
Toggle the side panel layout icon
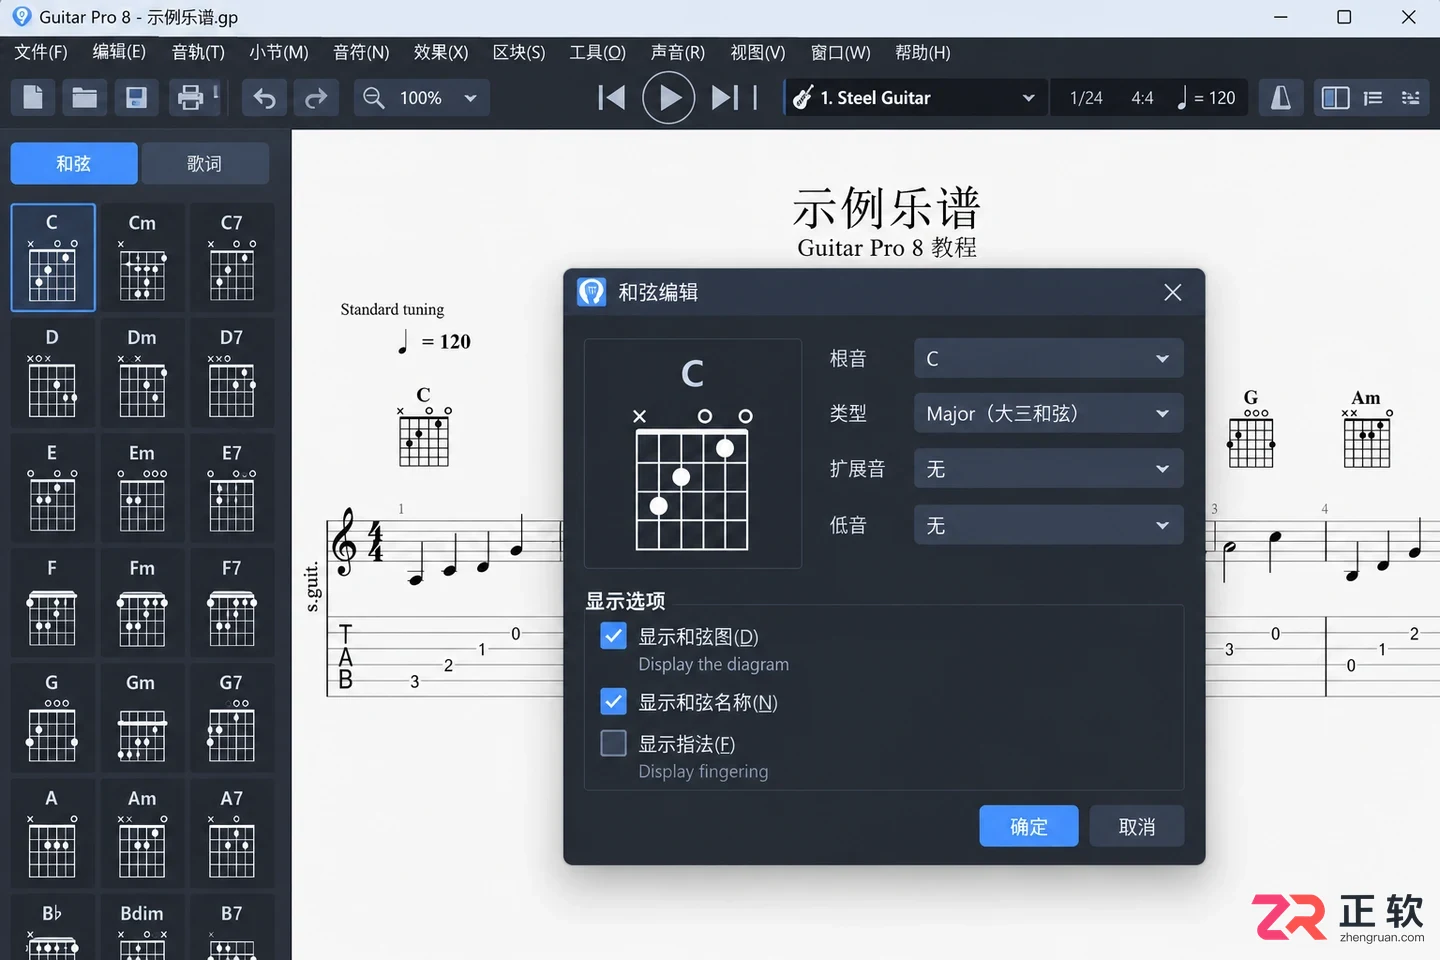1335,97
